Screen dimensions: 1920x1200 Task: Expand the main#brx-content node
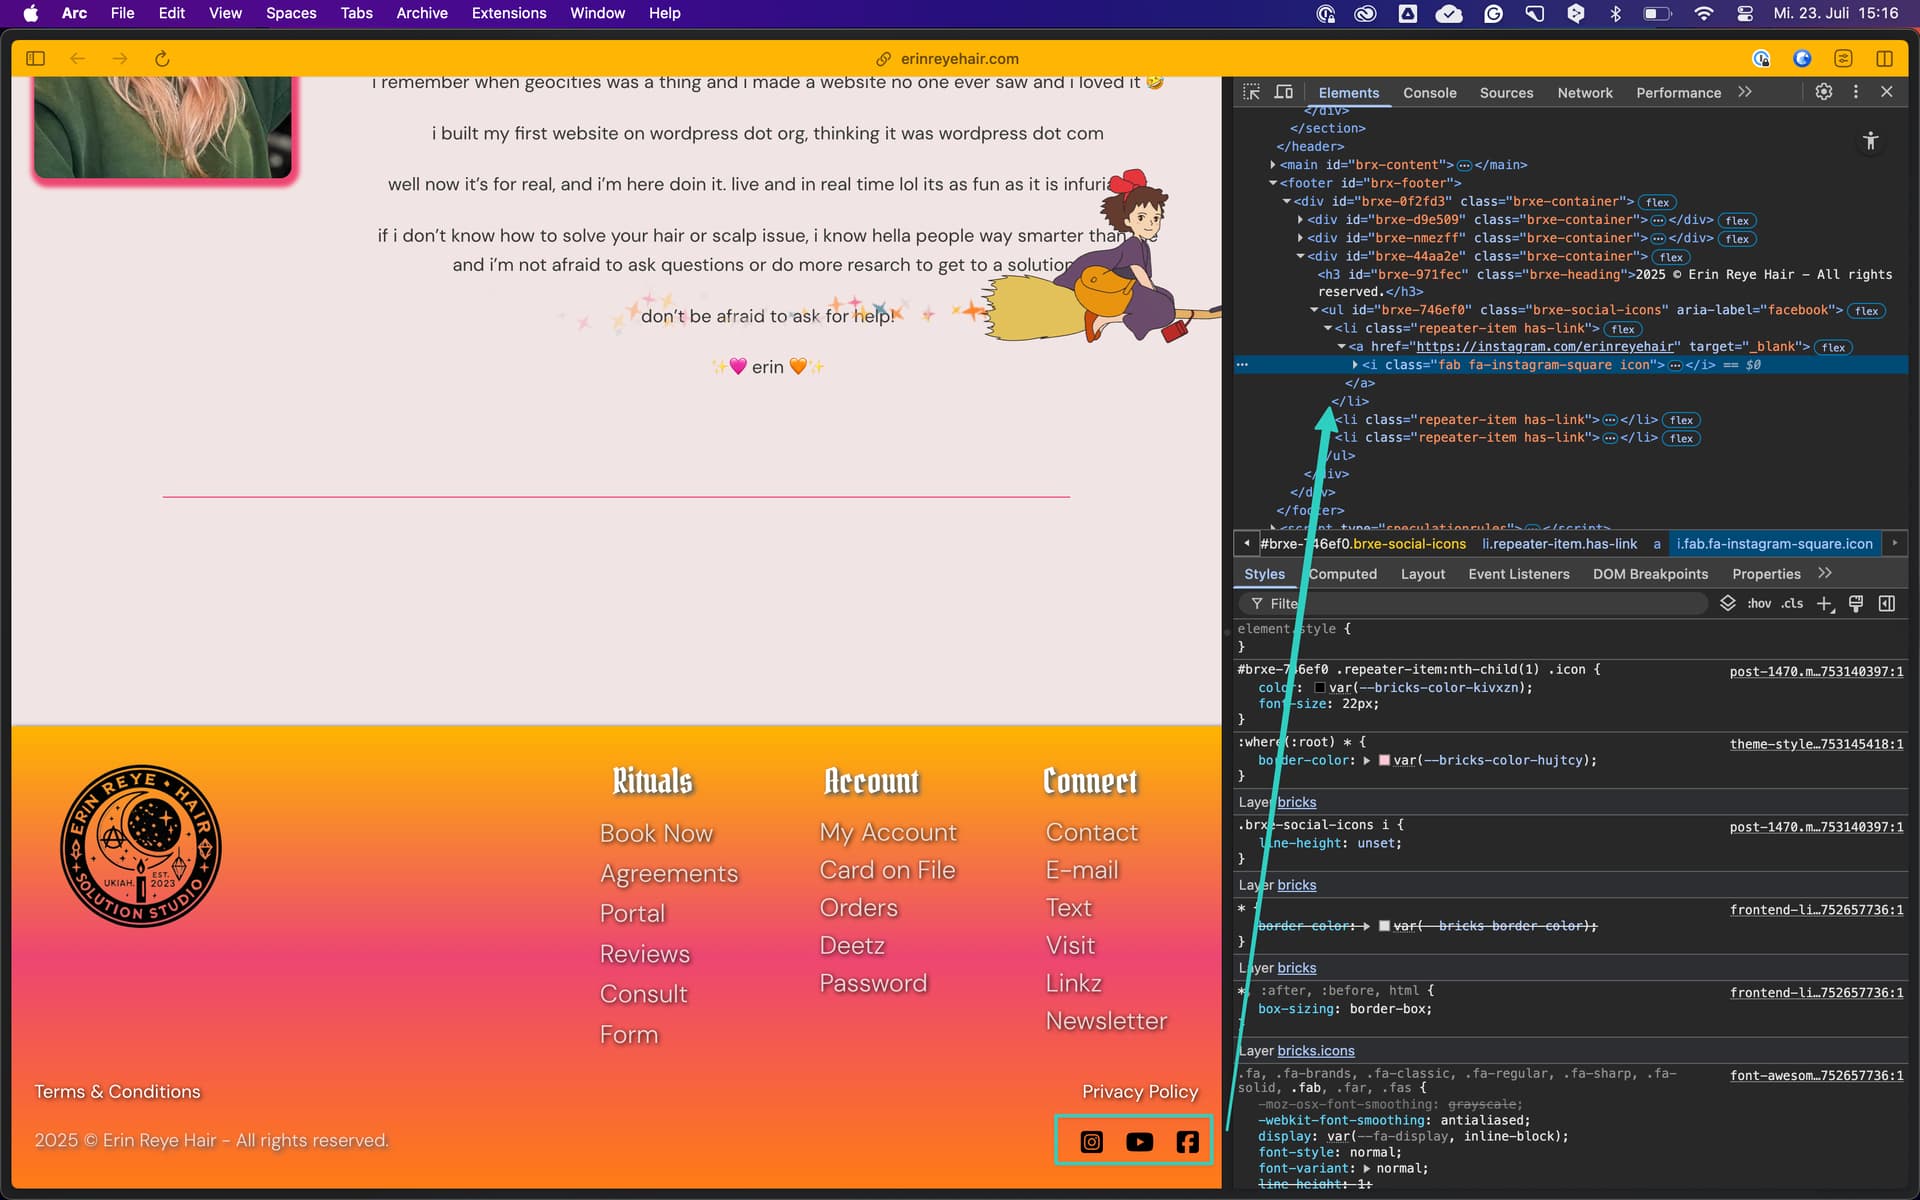(x=1273, y=165)
